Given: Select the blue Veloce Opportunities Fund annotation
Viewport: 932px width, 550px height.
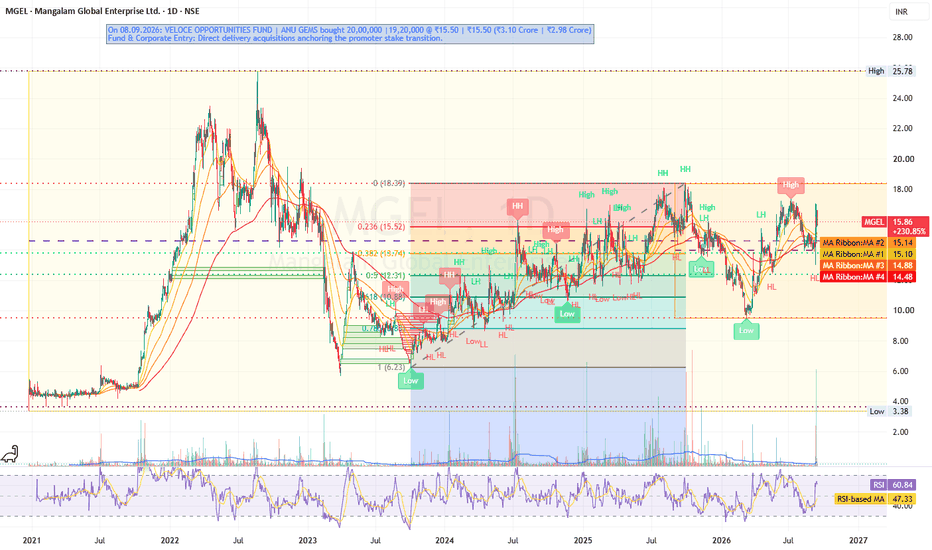Looking at the screenshot, I should point(350,34).
